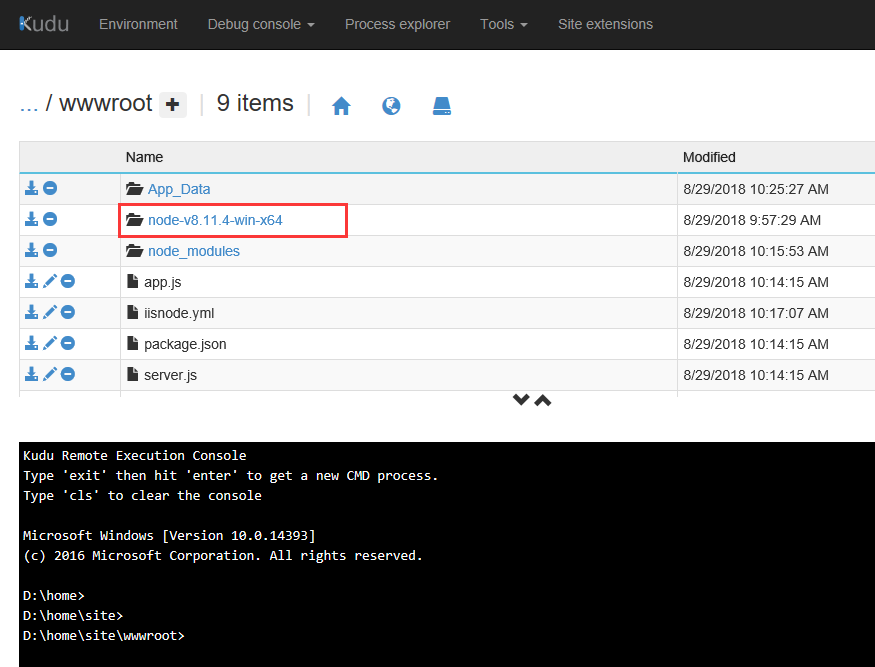875x667 pixels.
Task: Open the Environment page
Action: coord(138,24)
